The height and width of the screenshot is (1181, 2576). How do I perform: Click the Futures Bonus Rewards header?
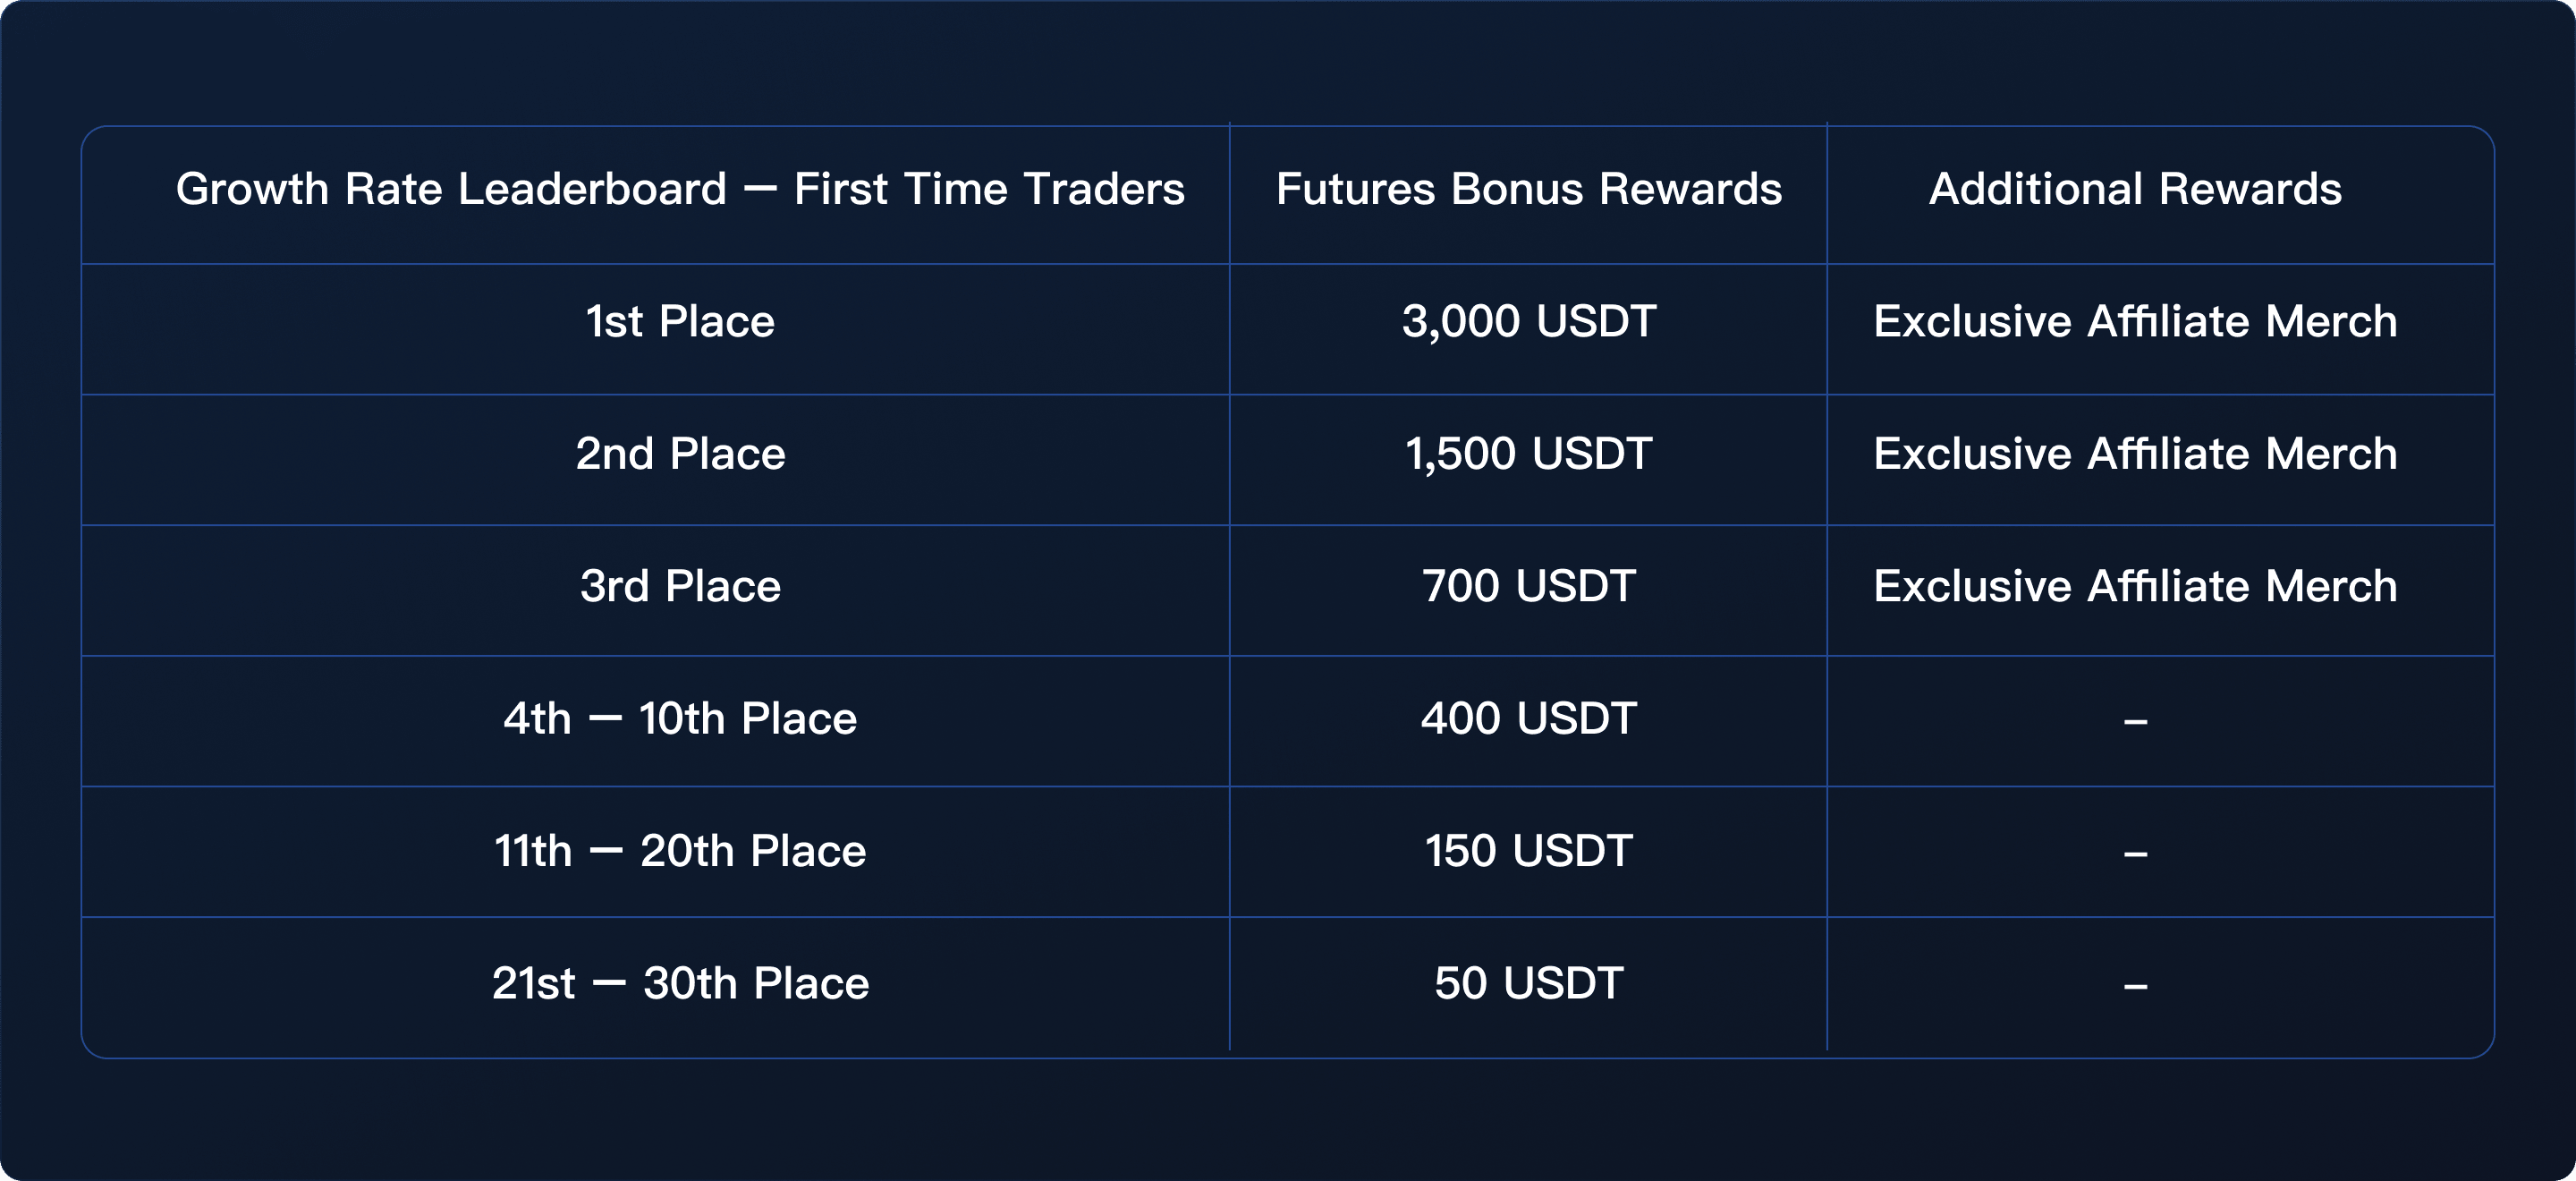(x=1528, y=189)
